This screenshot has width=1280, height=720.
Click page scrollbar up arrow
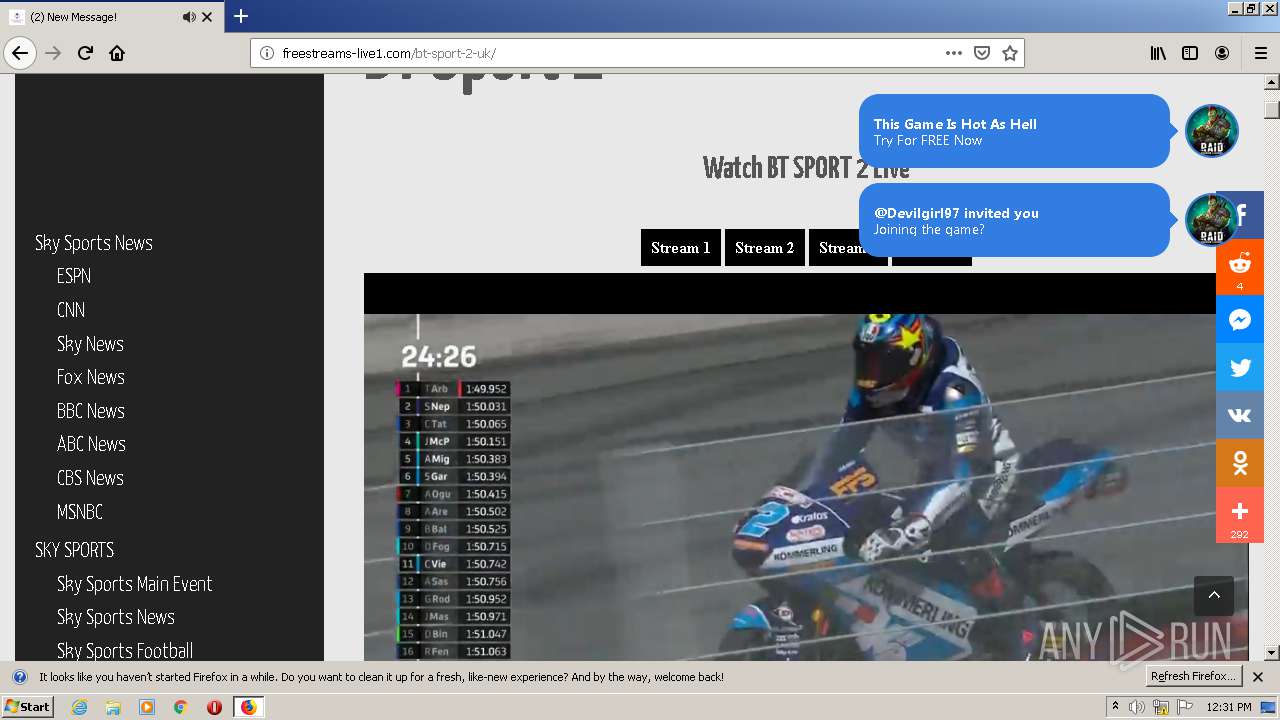point(1272,83)
